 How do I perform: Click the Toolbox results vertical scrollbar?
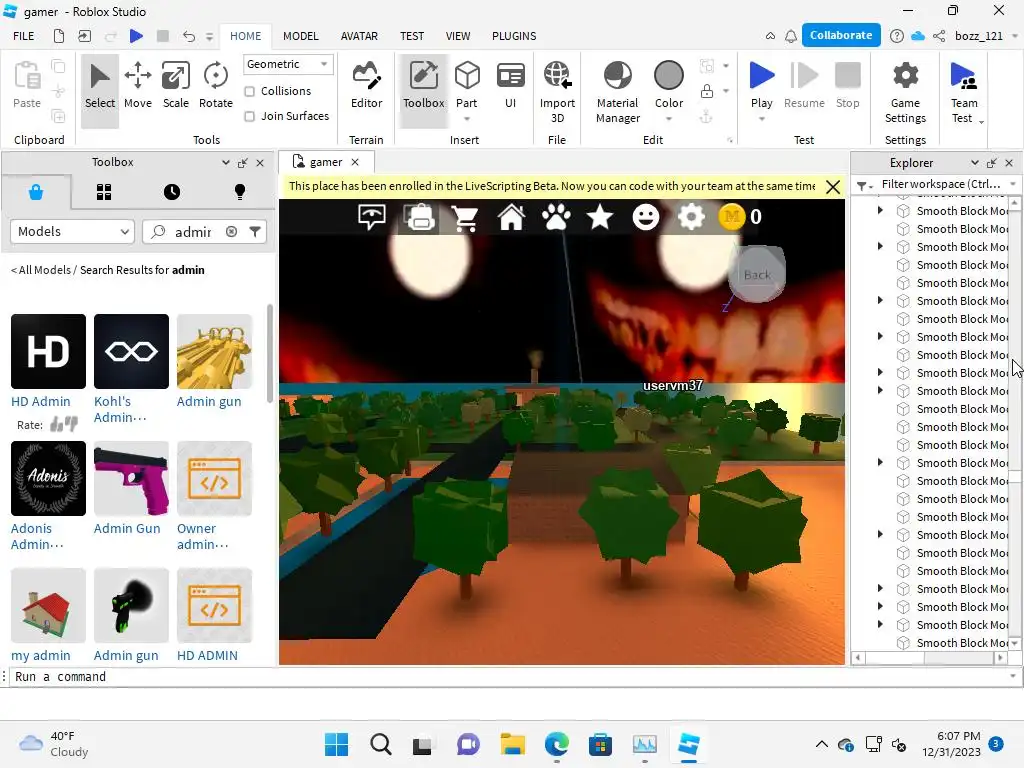coord(270,353)
